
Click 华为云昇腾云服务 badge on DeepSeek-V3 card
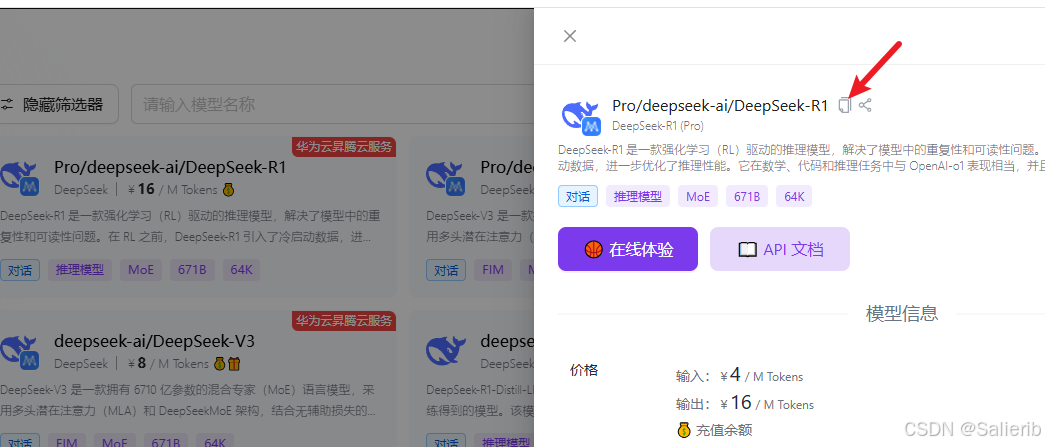[344, 321]
